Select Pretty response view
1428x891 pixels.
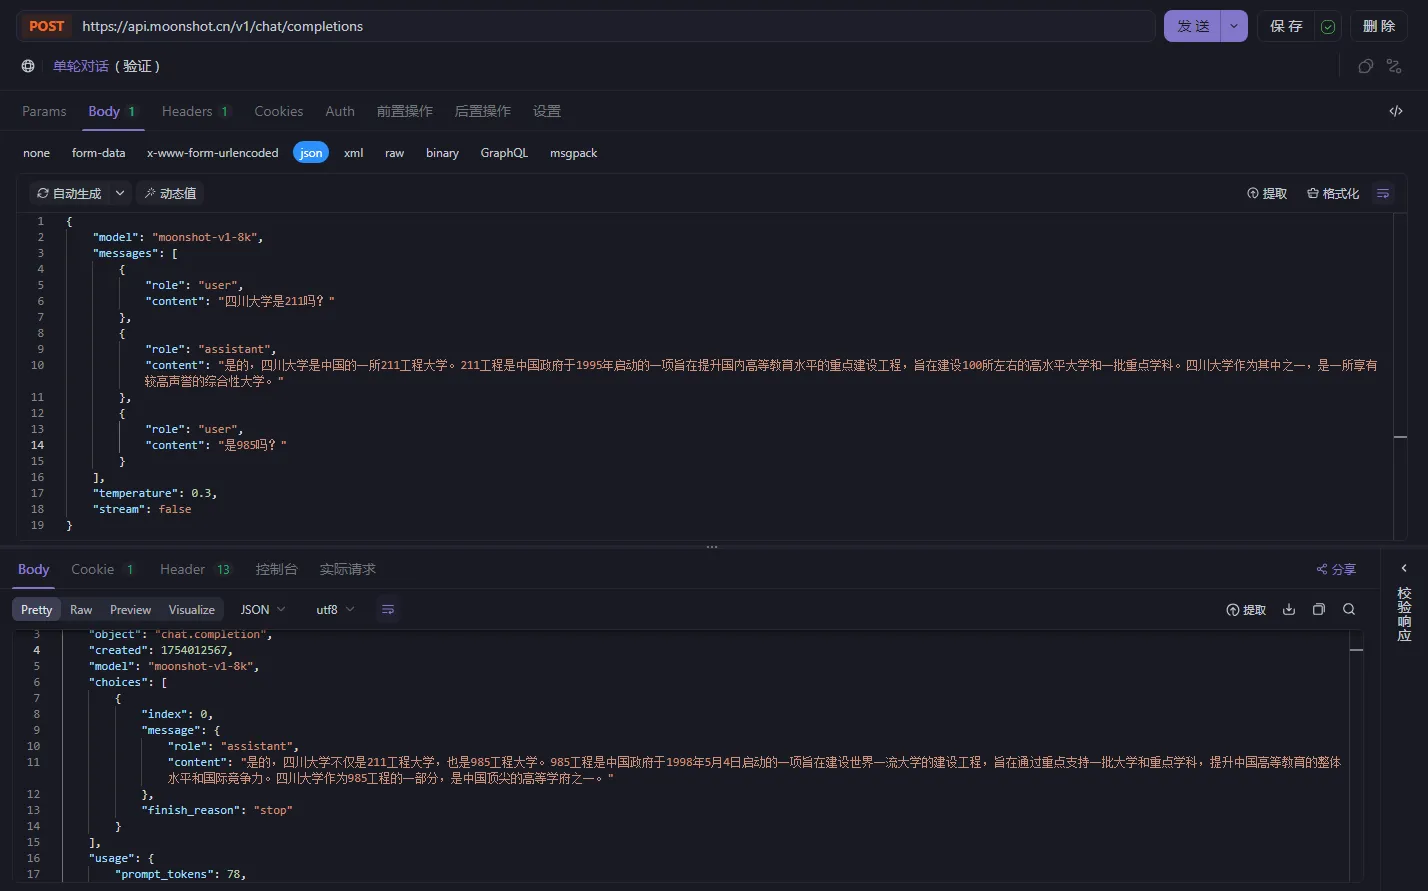coord(37,609)
